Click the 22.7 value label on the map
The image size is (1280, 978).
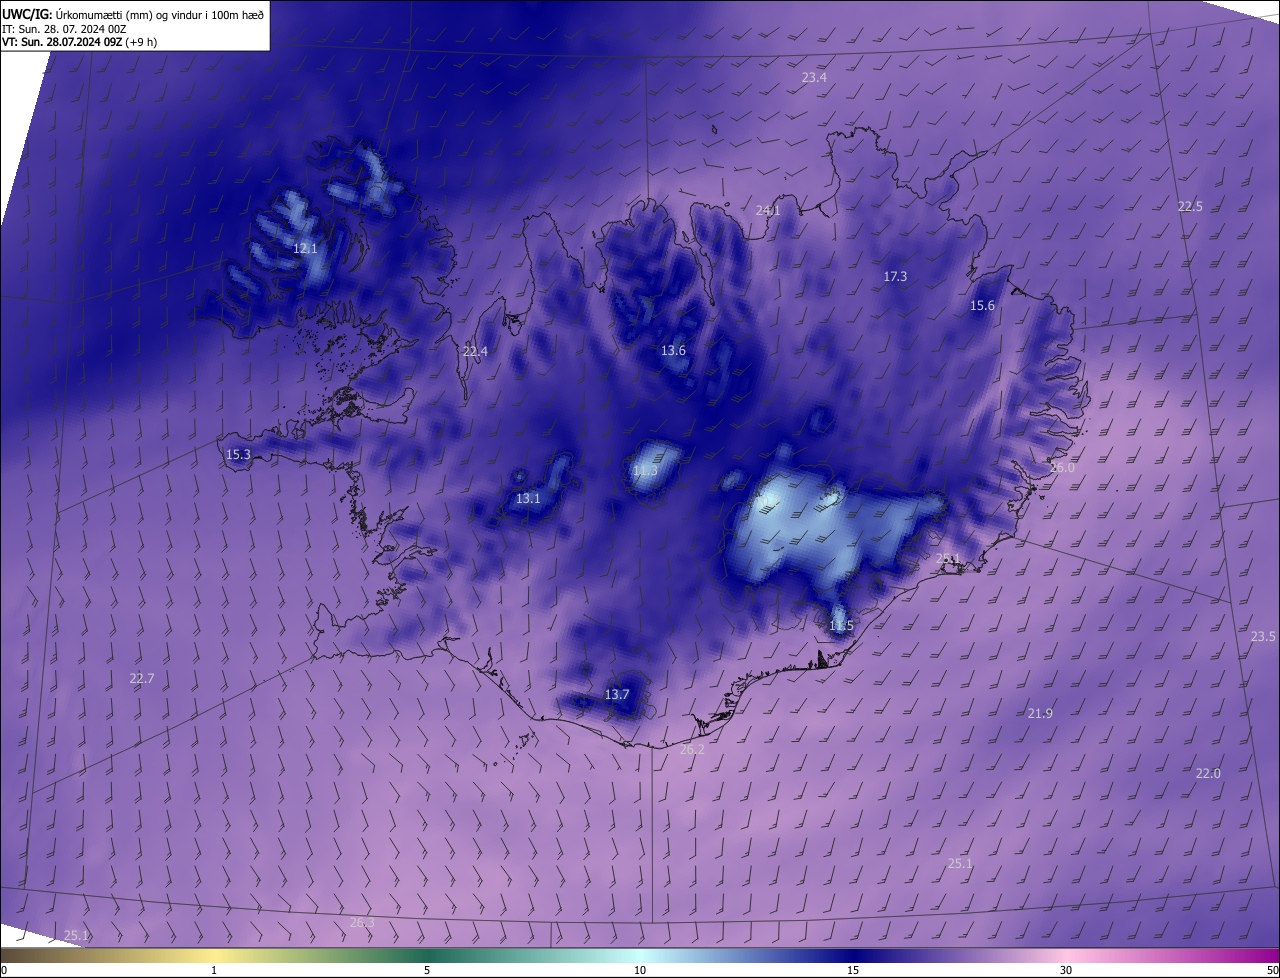click(x=142, y=678)
